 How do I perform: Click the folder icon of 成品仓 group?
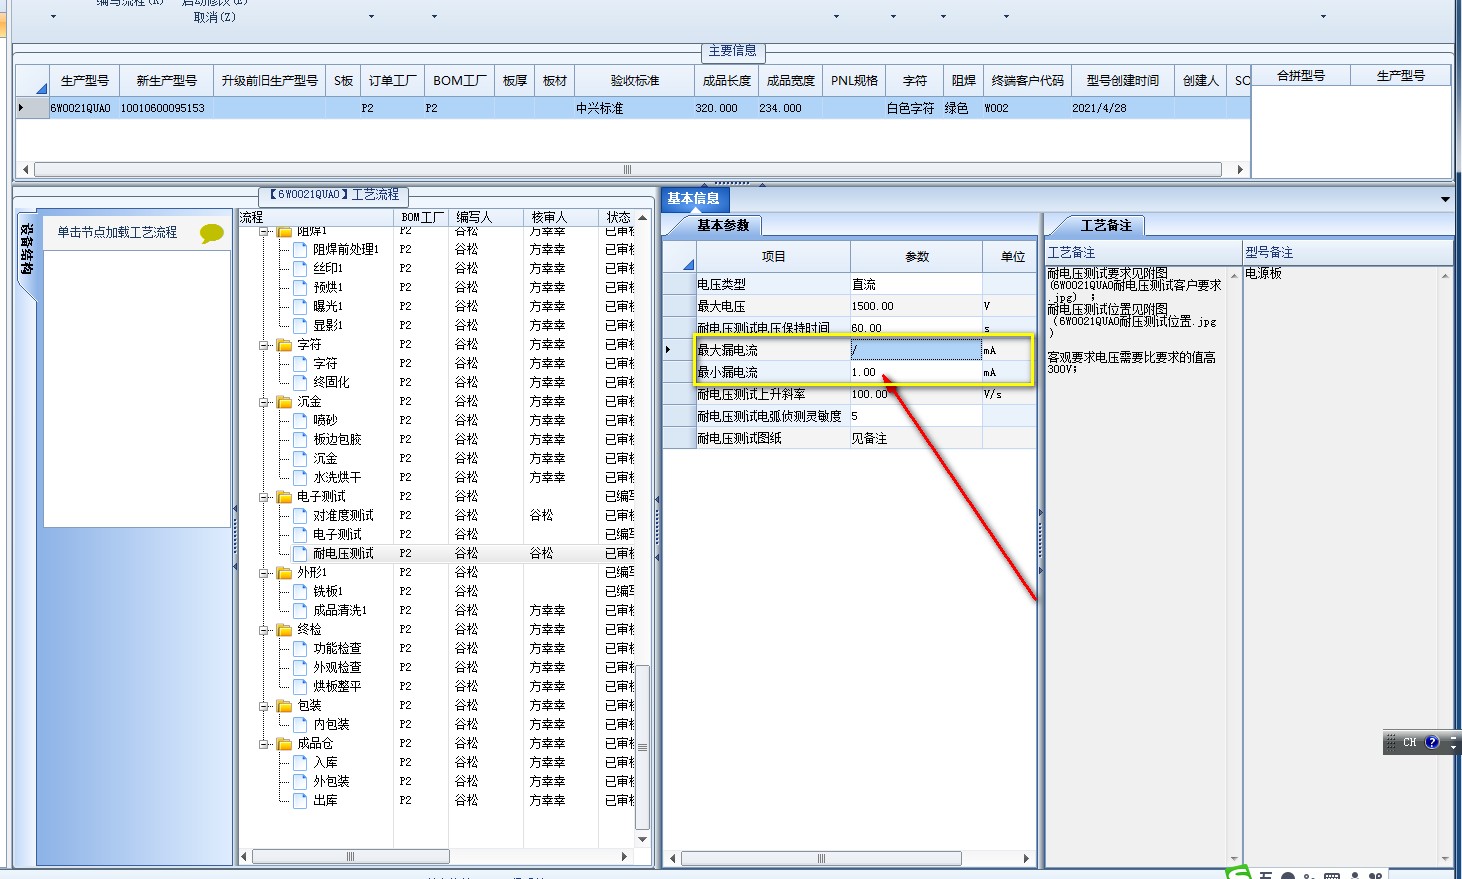tap(284, 744)
